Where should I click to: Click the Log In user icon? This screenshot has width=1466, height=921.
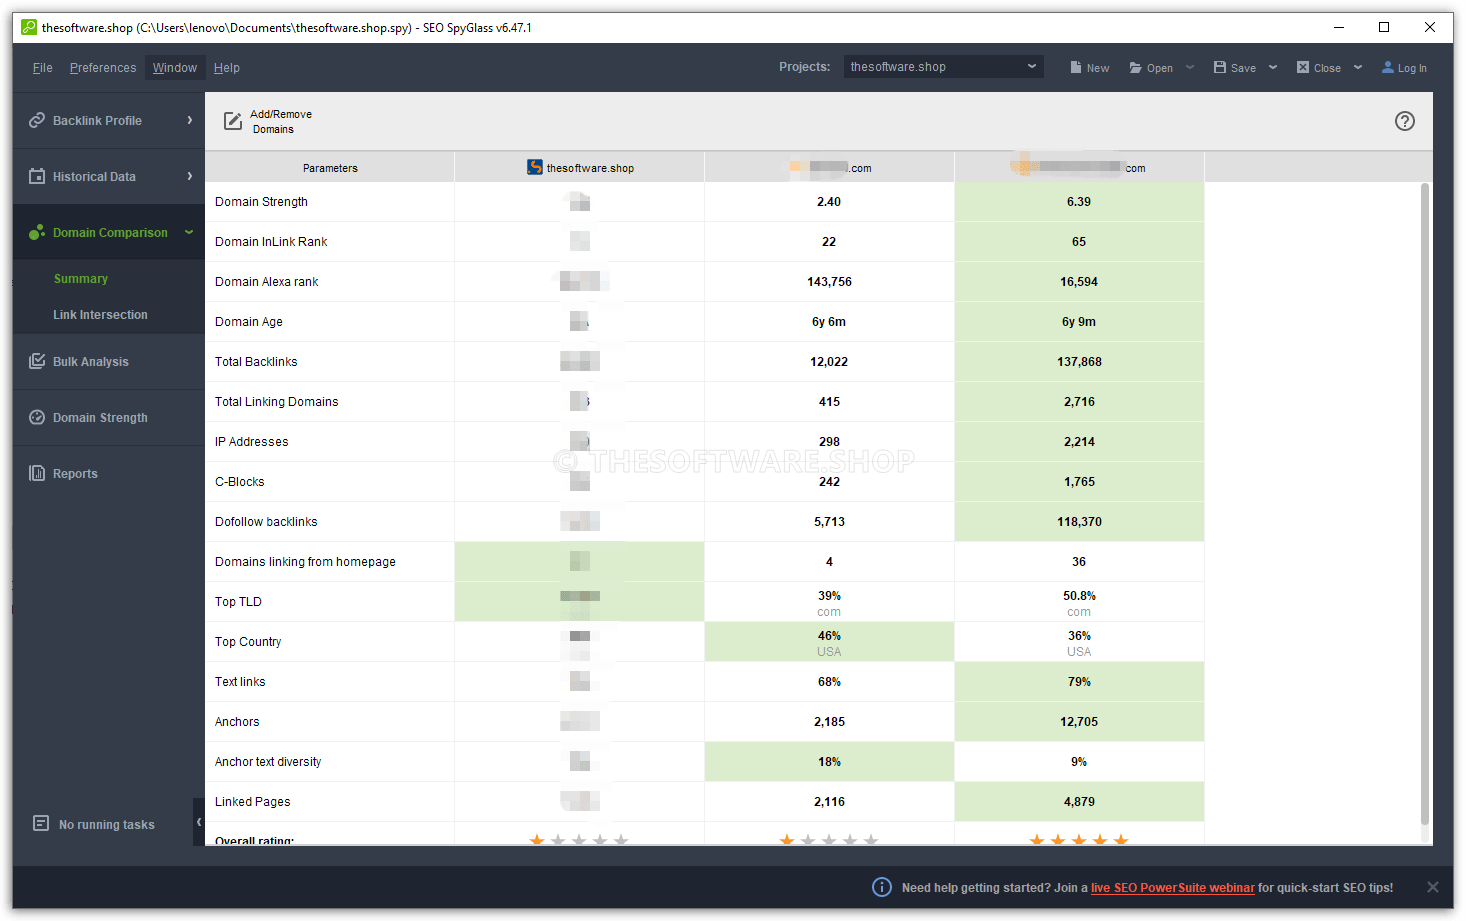(1388, 67)
